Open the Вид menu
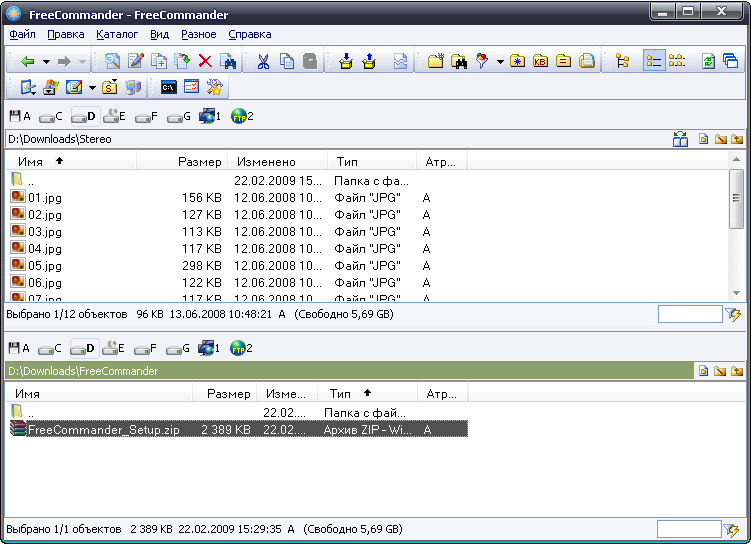The image size is (751, 544). click(x=159, y=34)
